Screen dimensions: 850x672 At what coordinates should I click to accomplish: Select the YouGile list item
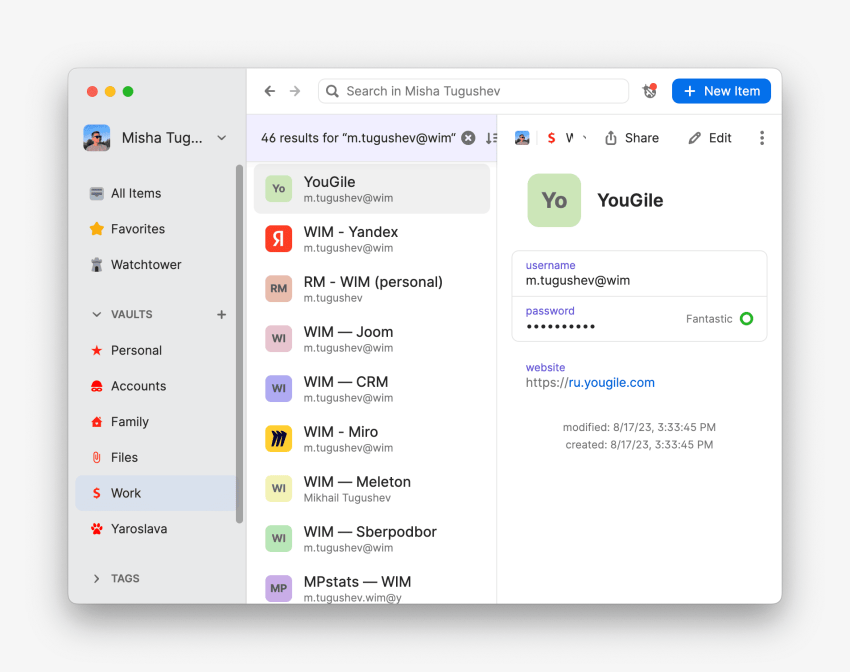click(372, 189)
